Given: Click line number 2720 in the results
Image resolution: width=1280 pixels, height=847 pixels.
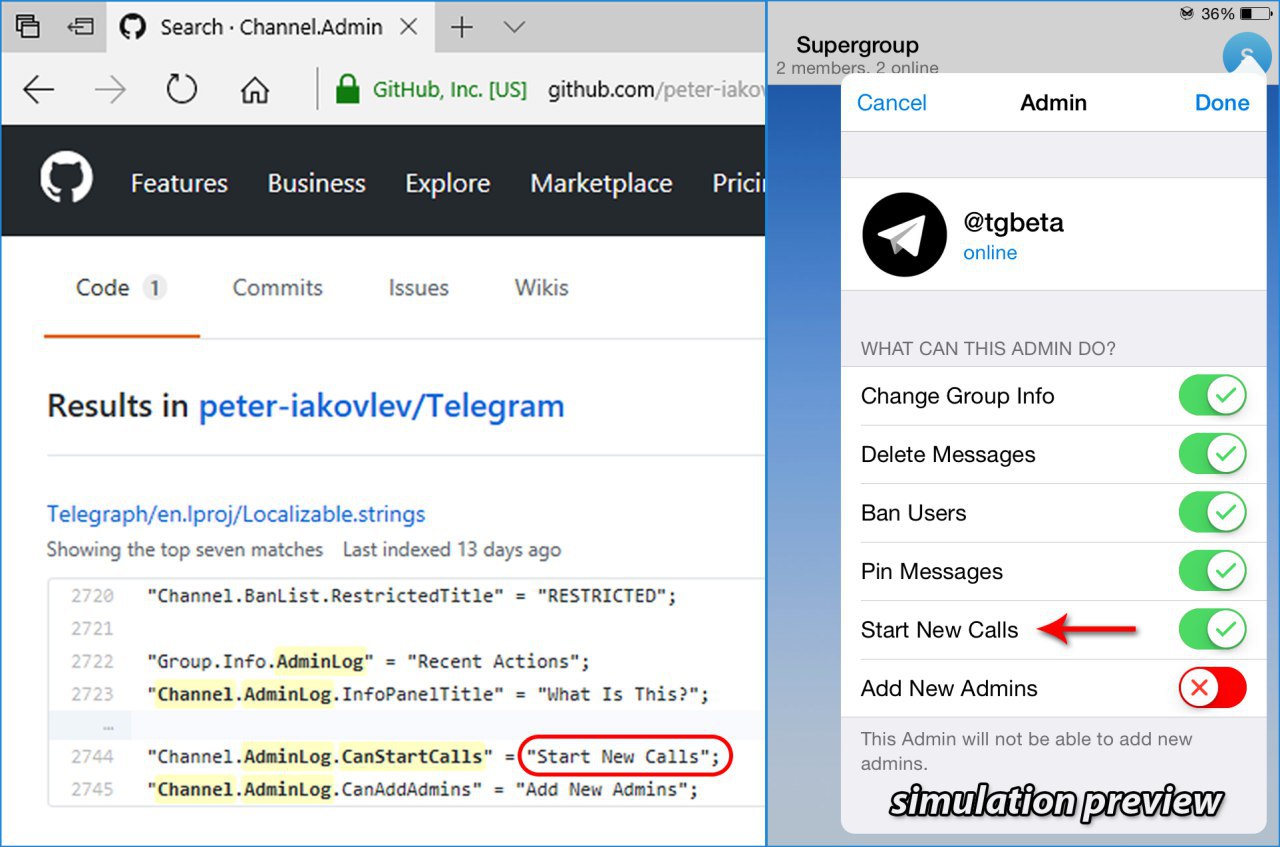Looking at the screenshot, I should (x=92, y=596).
